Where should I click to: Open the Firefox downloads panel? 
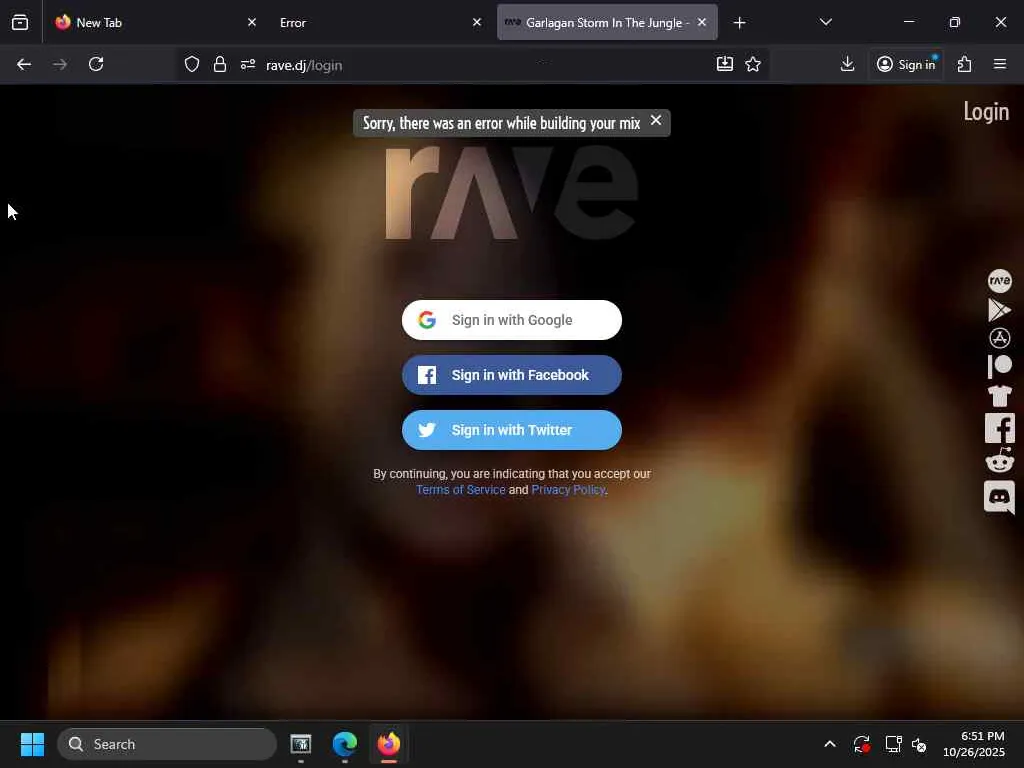pyautogui.click(x=848, y=64)
